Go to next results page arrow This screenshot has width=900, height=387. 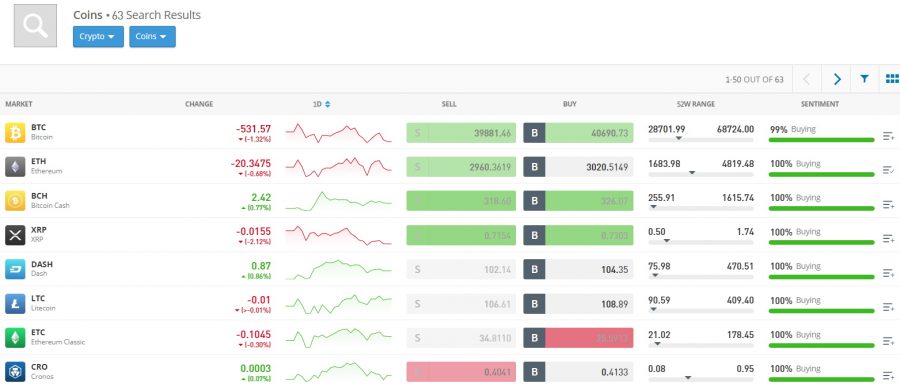coord(836,79)
